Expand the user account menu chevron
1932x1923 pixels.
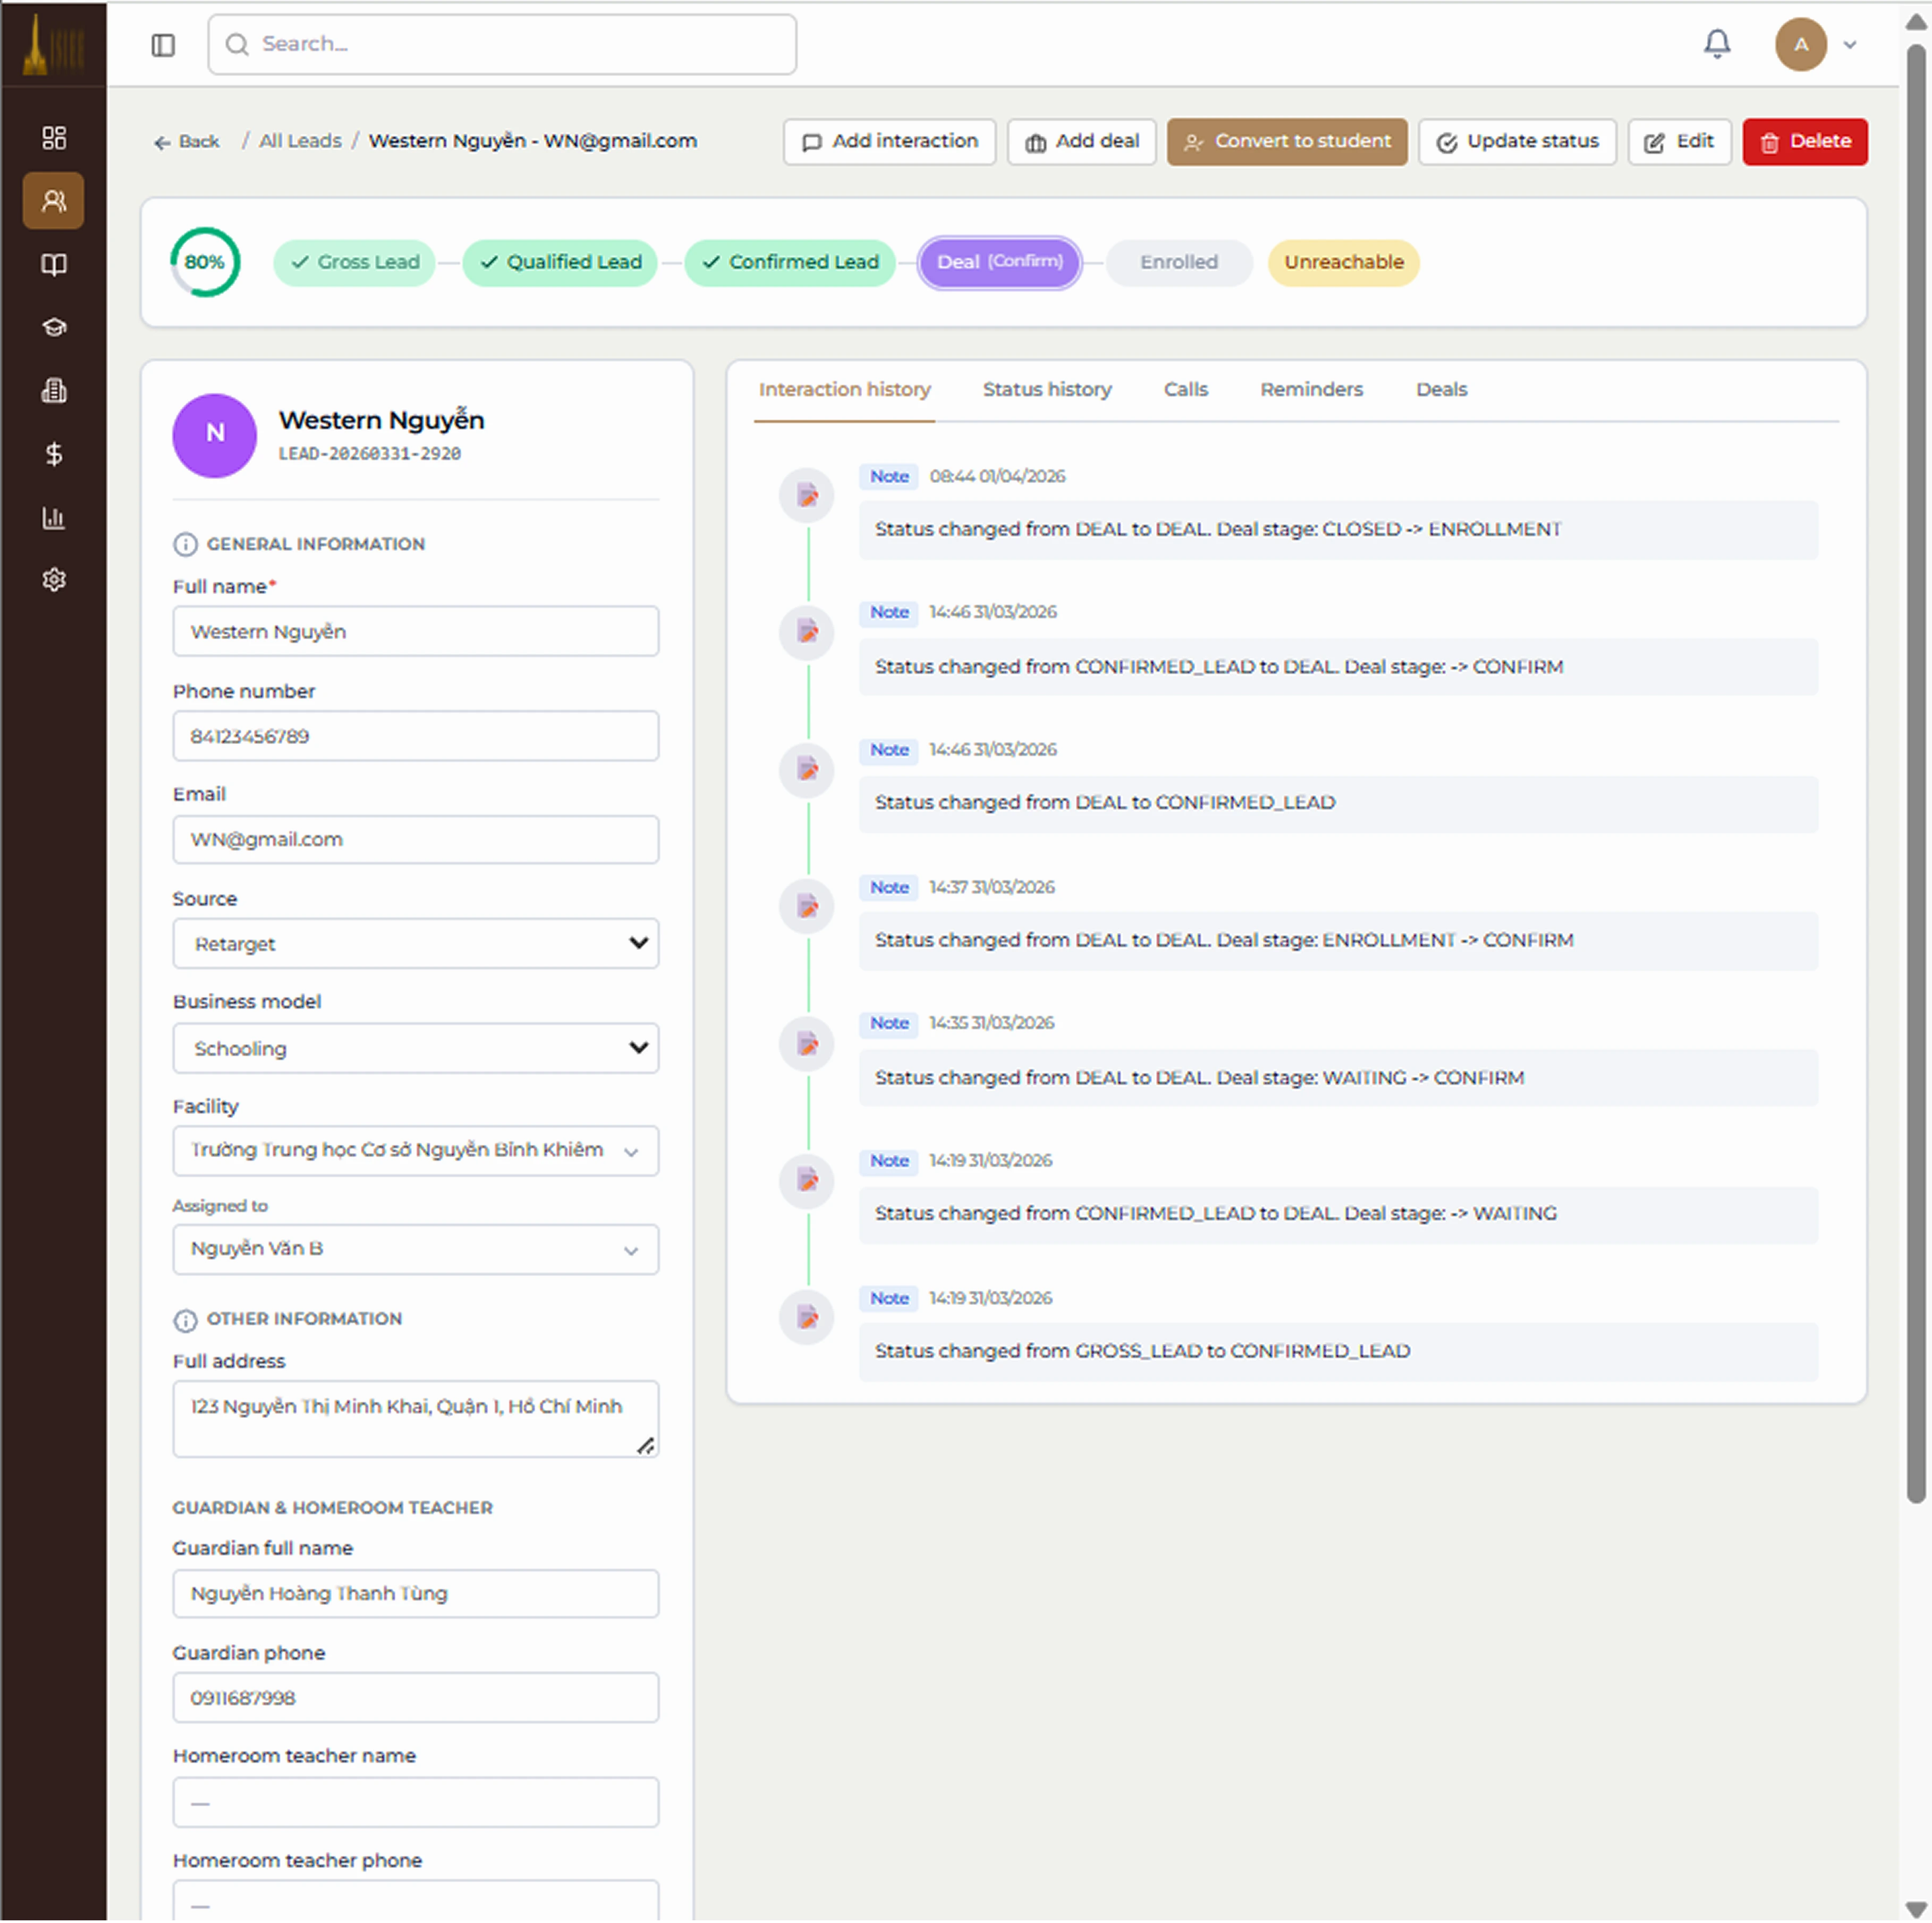click(1850, 45)
